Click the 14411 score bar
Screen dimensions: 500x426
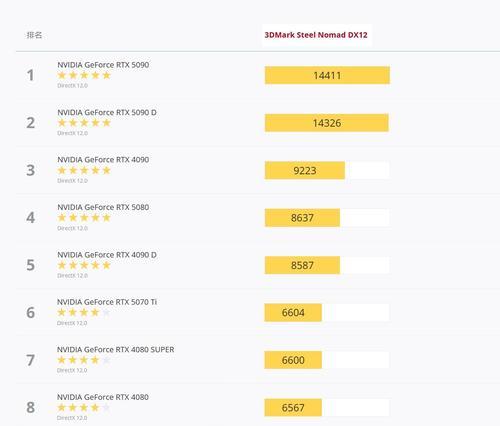(x=327, y=75)
